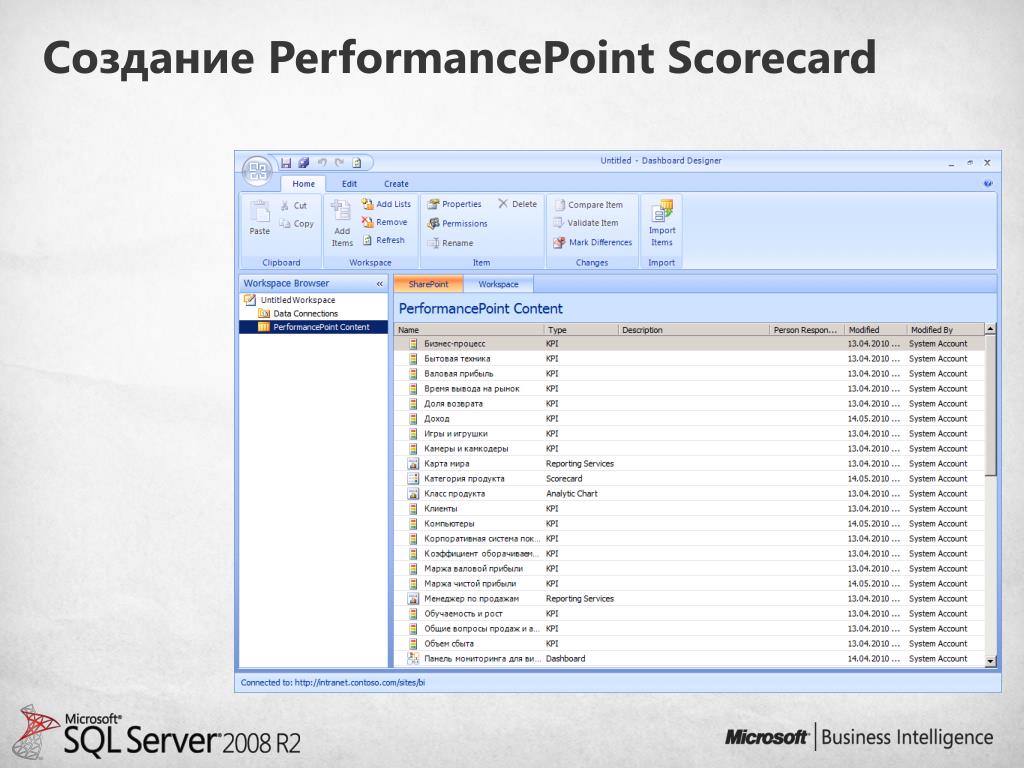1024x768 pixels.
Task: Click the Объем сбыта KPI icon
Action: click(x=413, y=644)
